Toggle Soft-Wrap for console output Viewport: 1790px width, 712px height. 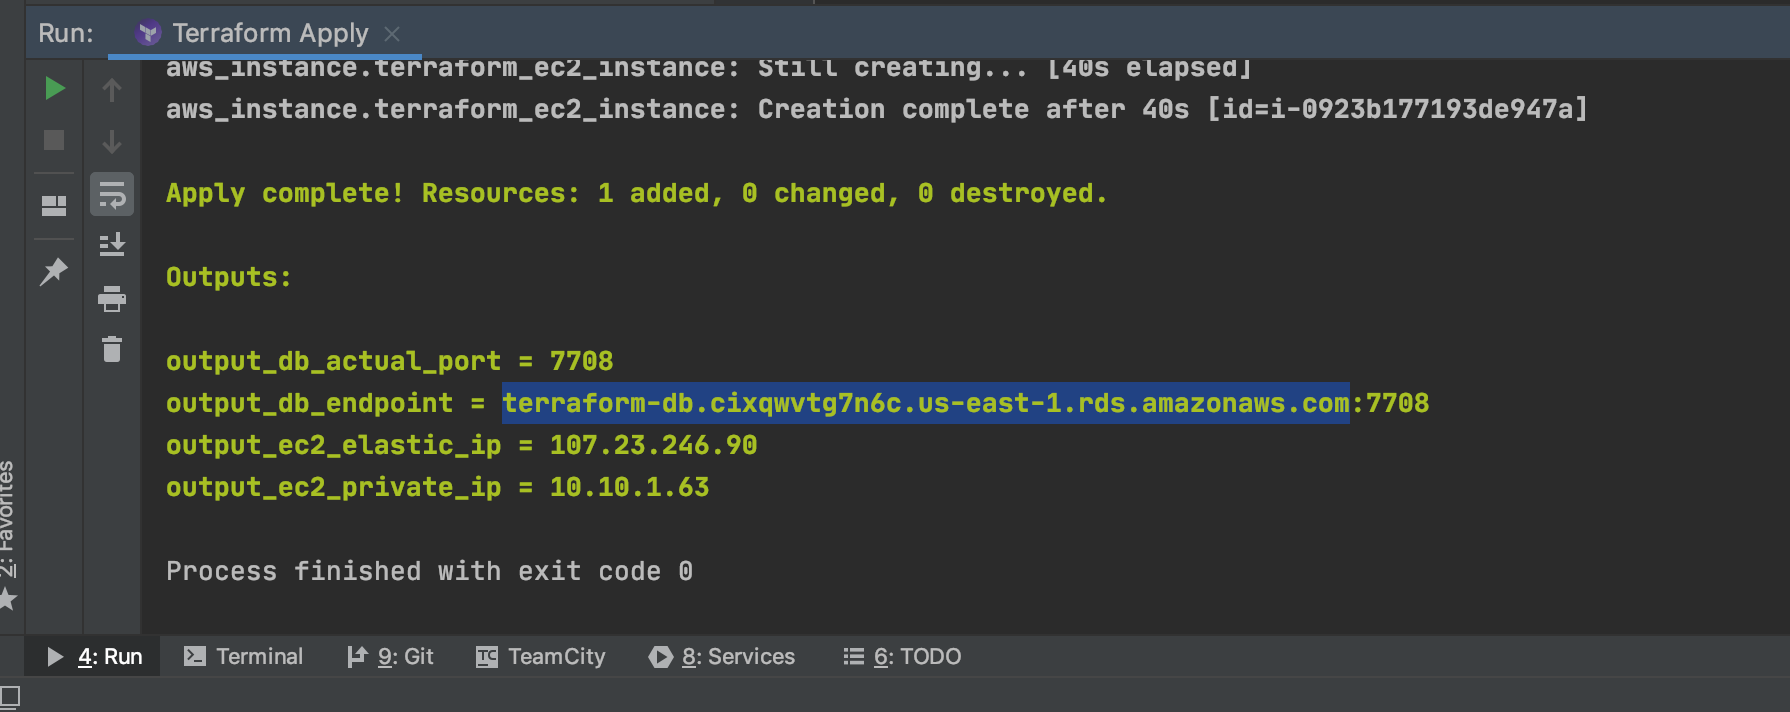[112, 194]
